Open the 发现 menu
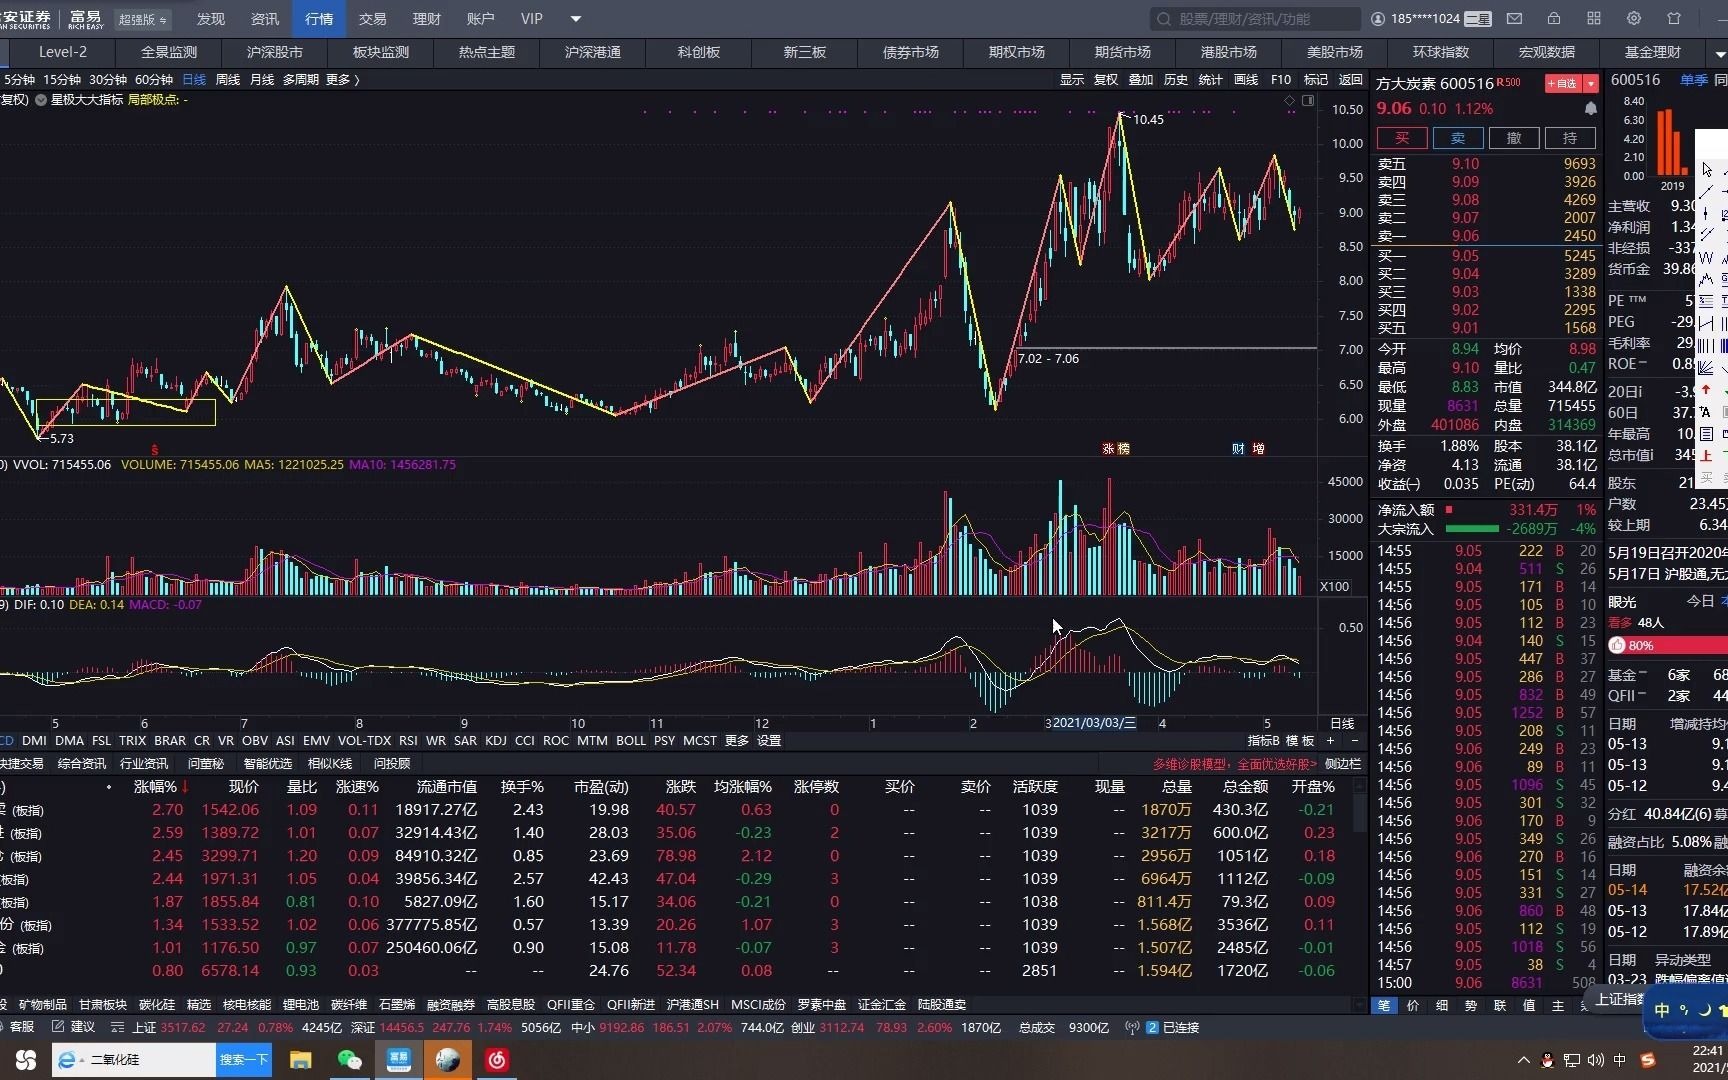The width and height of the screenshot is (1728, 1080). point(211,19)
